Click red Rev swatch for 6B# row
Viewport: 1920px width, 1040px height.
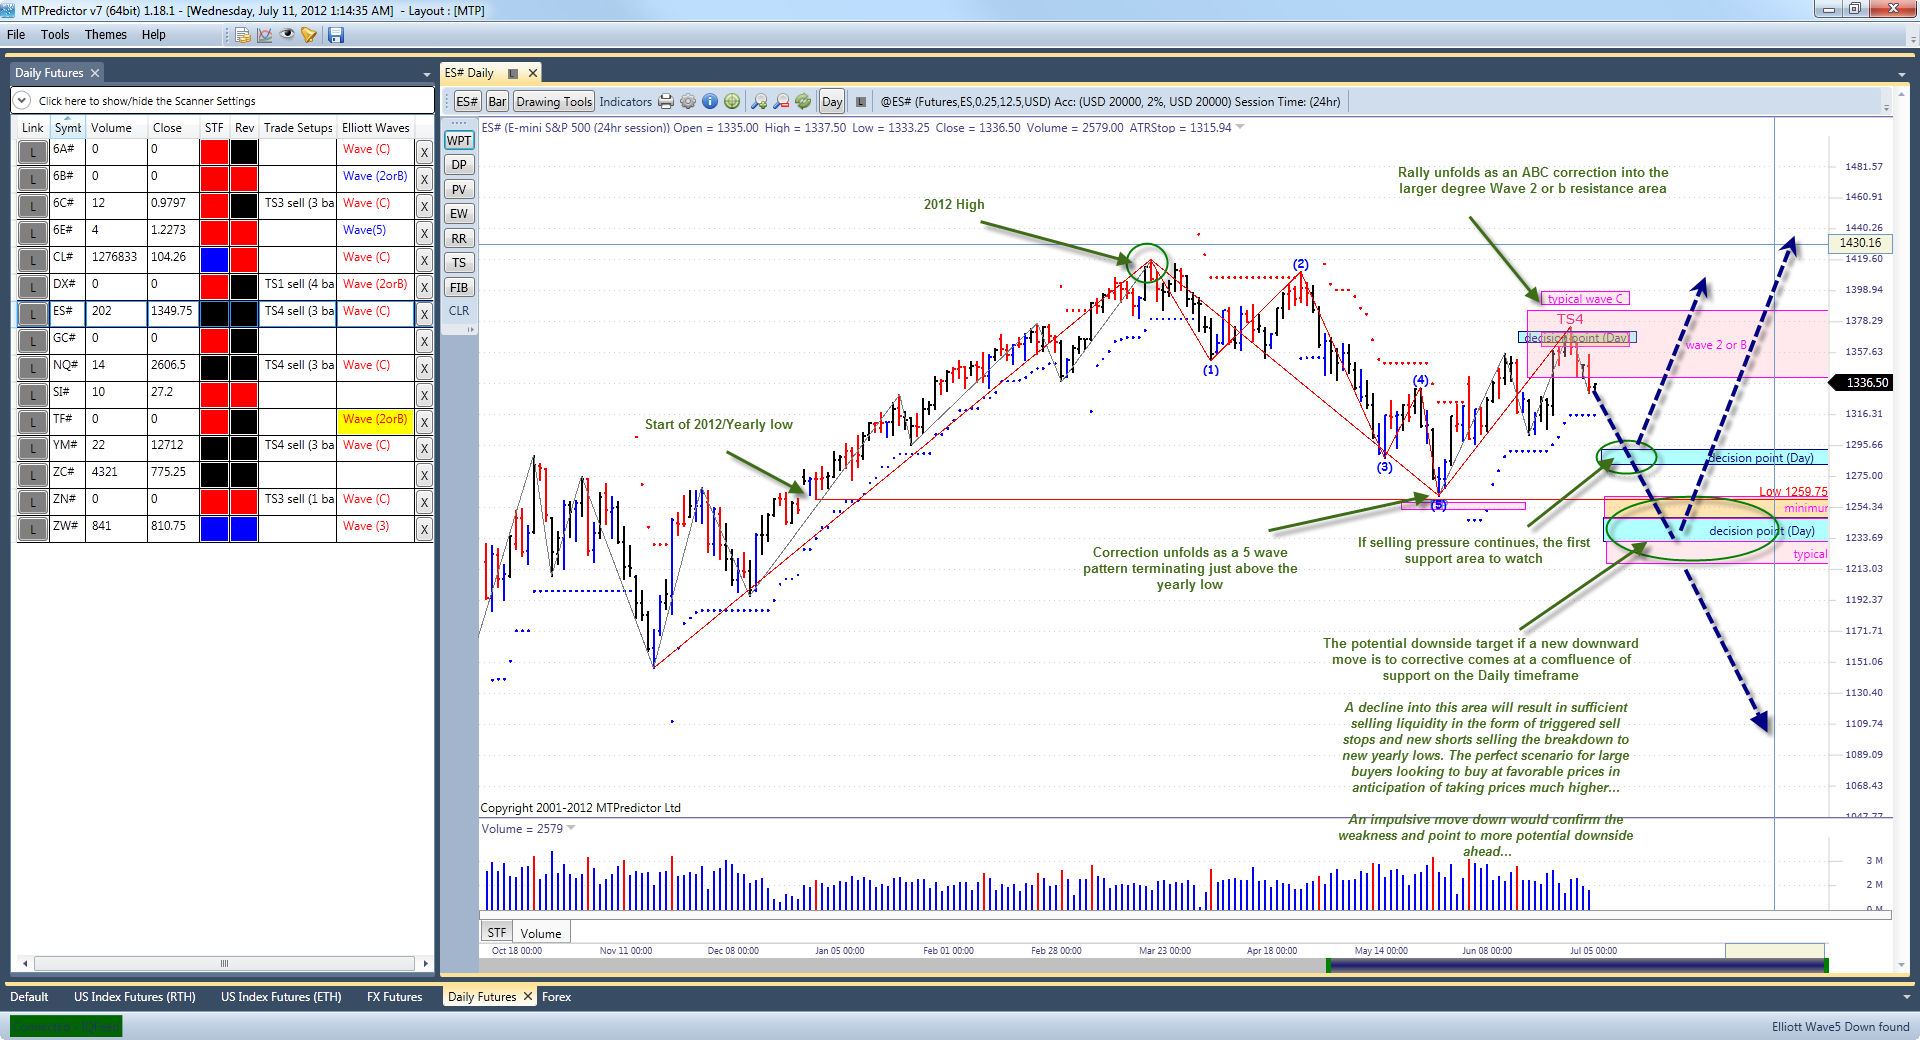click(x=244, y=179)
